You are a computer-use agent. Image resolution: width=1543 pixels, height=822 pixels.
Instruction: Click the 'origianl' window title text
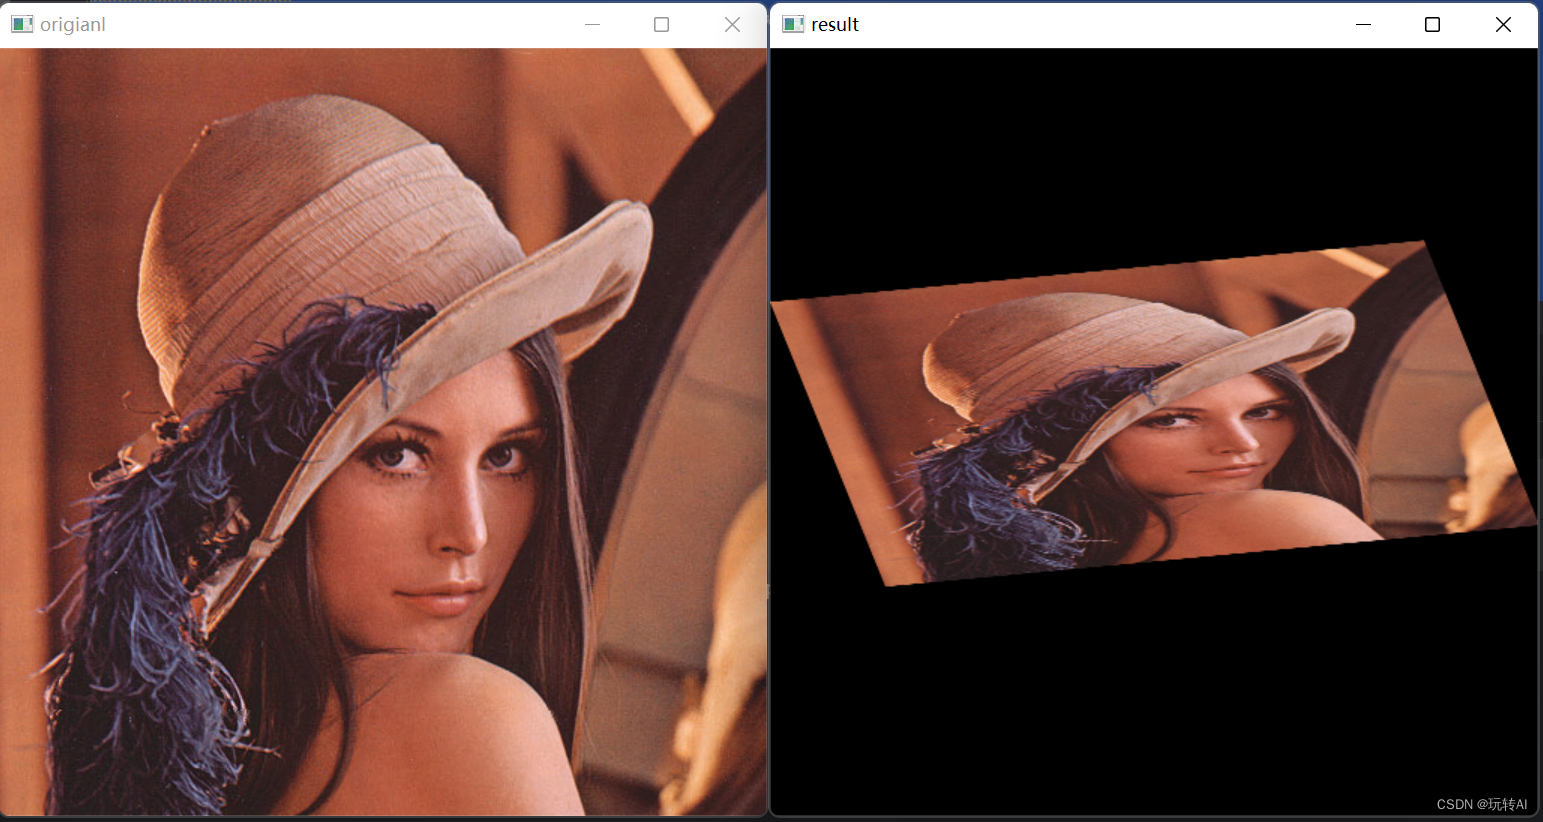pyautogui.click(x=73, y=24)
